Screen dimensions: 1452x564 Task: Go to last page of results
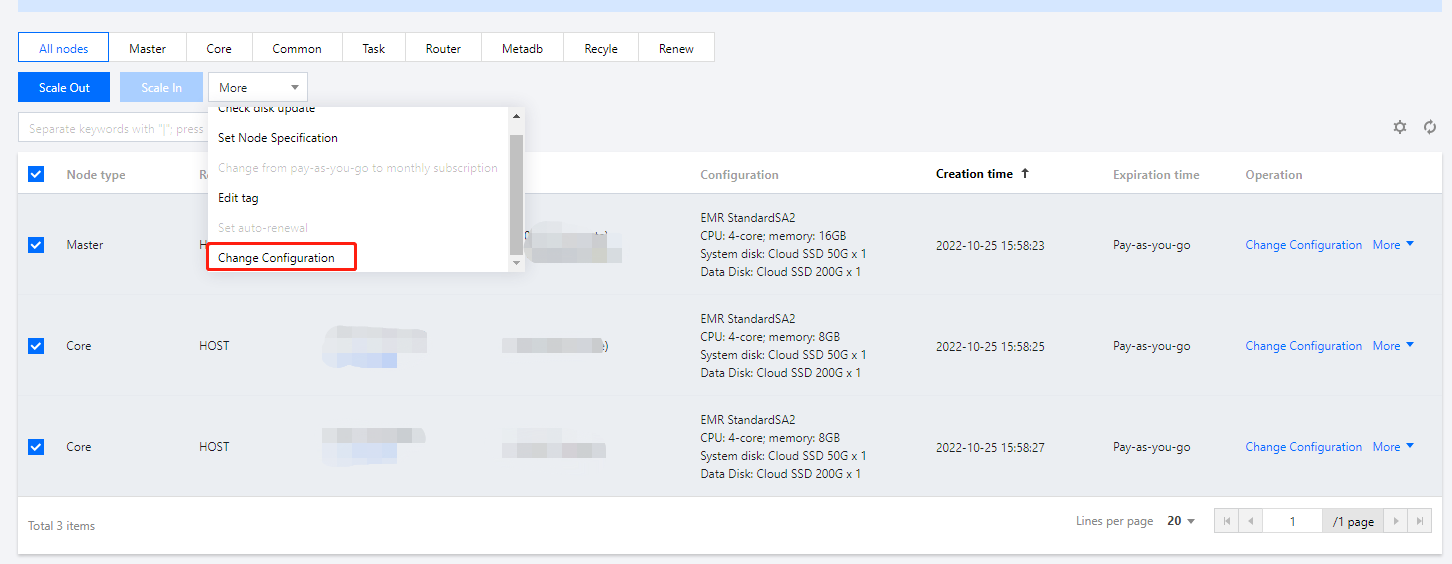pos(1420,521)
